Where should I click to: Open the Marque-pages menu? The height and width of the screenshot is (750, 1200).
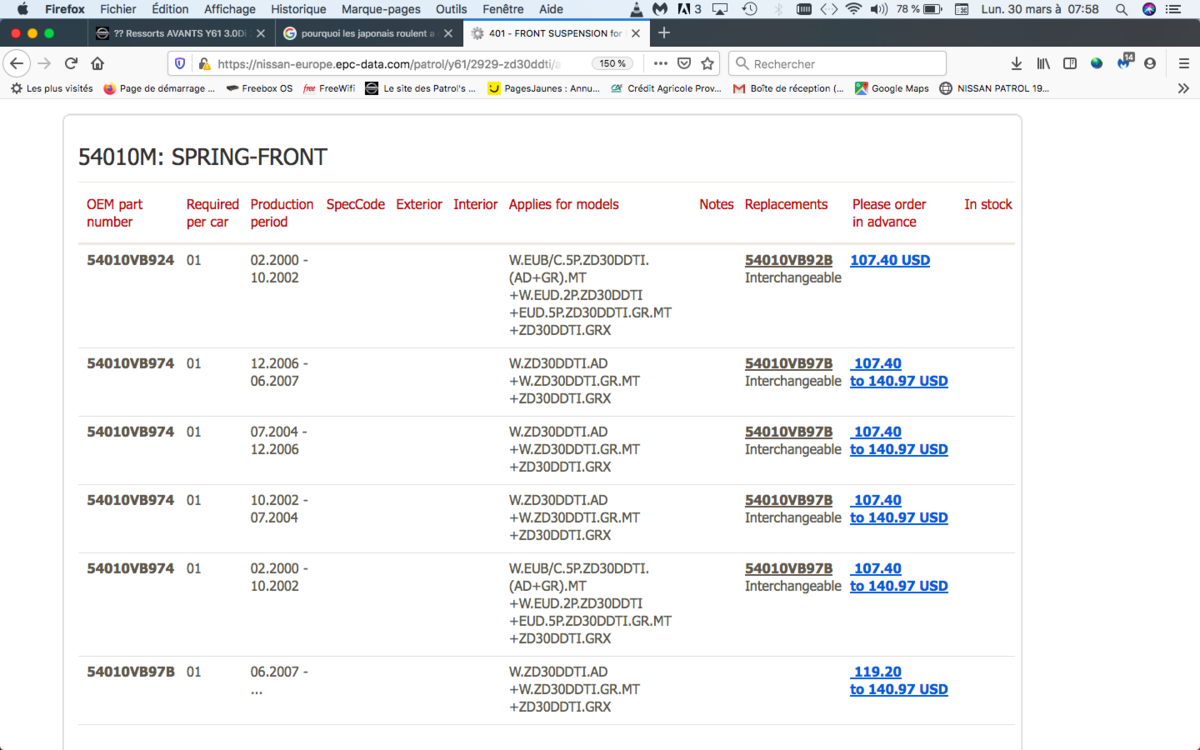381,9
